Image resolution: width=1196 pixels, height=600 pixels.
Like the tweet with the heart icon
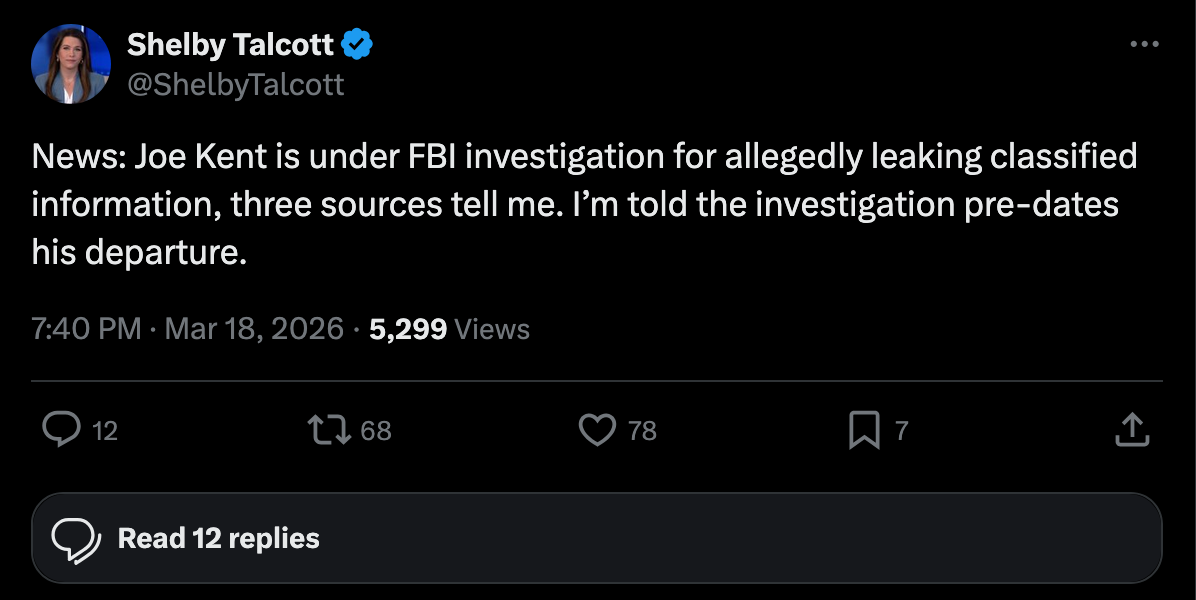pyautogui.click(x=597, y=430)
